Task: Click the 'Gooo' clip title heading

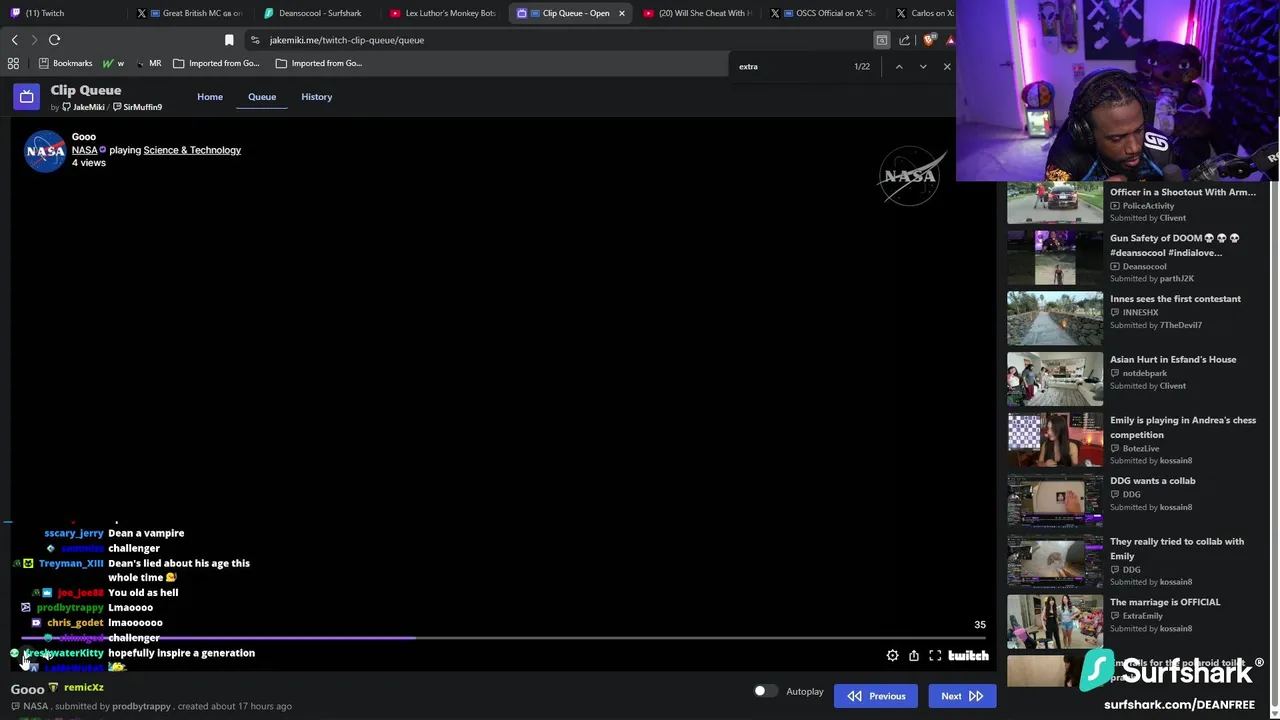Action: click(x=84, y=136)
